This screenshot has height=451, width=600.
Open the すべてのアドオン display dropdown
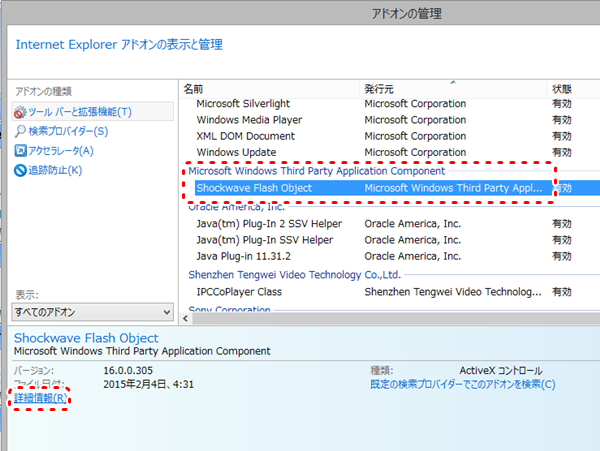point(93,312)
